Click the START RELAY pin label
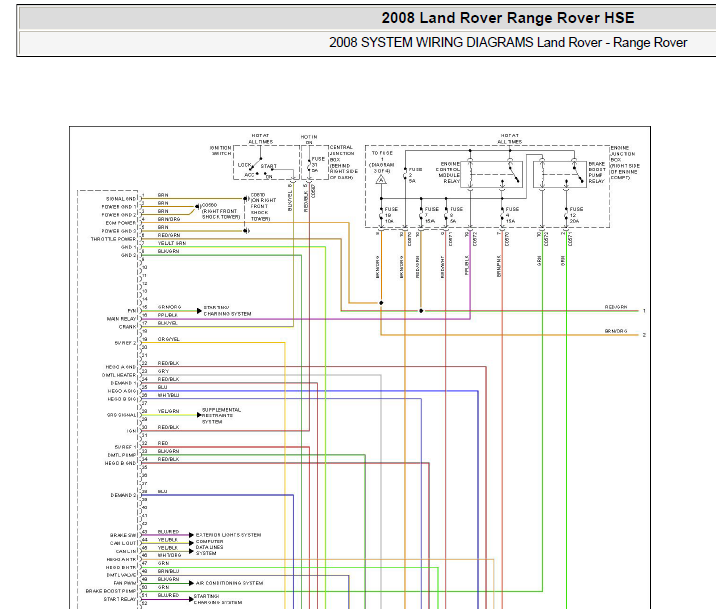The height and width of the screenshot is (609, 716). [x=120, y=599]
